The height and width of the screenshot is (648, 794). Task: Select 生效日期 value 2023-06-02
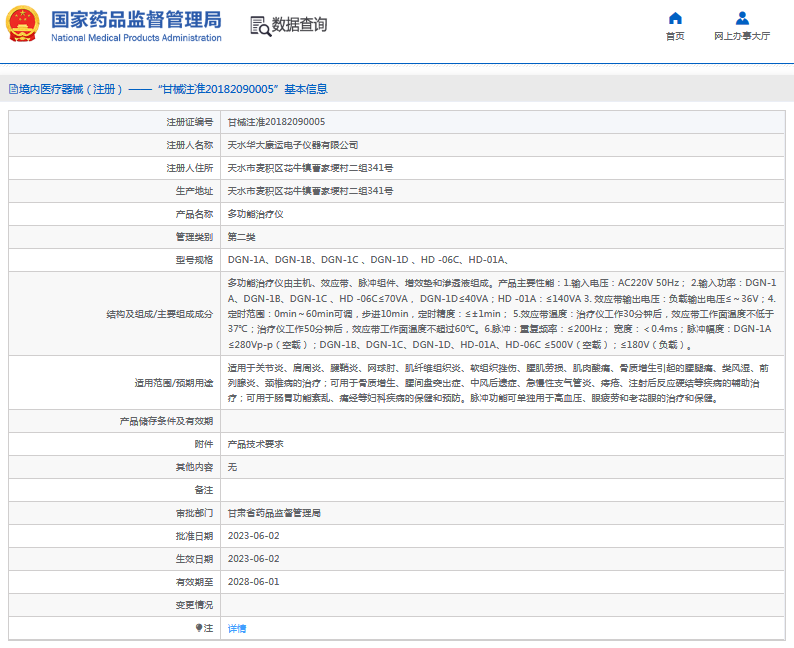coord(254,559)
